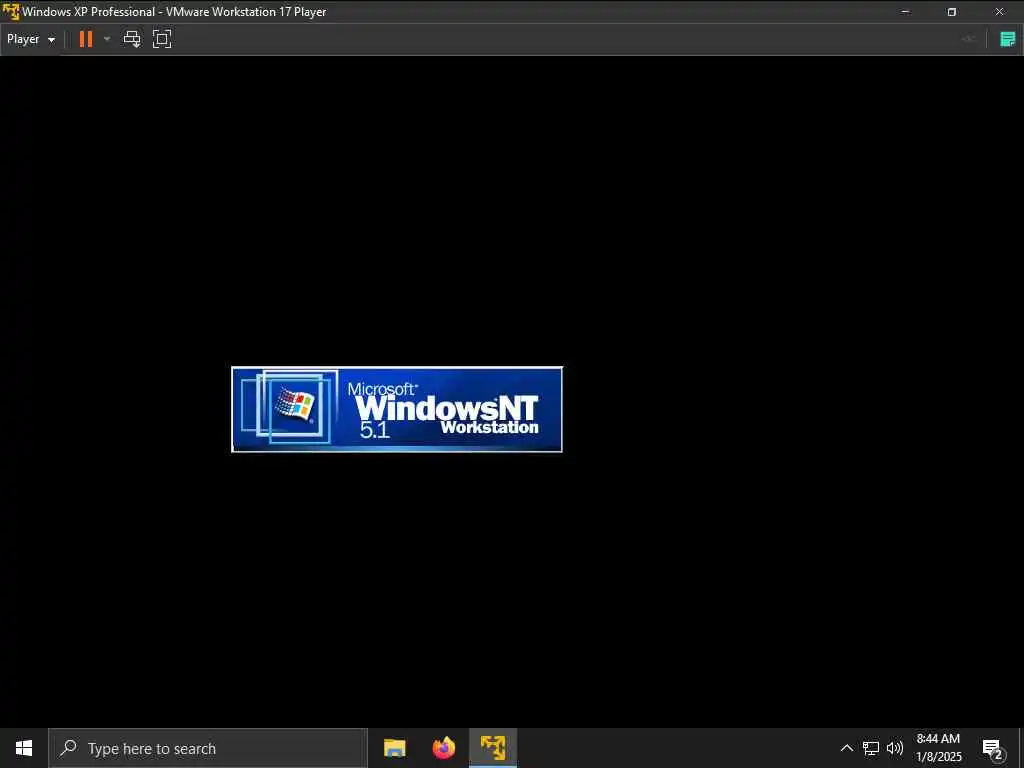Launch Firefox from the taskbar
Screen dimensions: 1024x768
(444, 748)
